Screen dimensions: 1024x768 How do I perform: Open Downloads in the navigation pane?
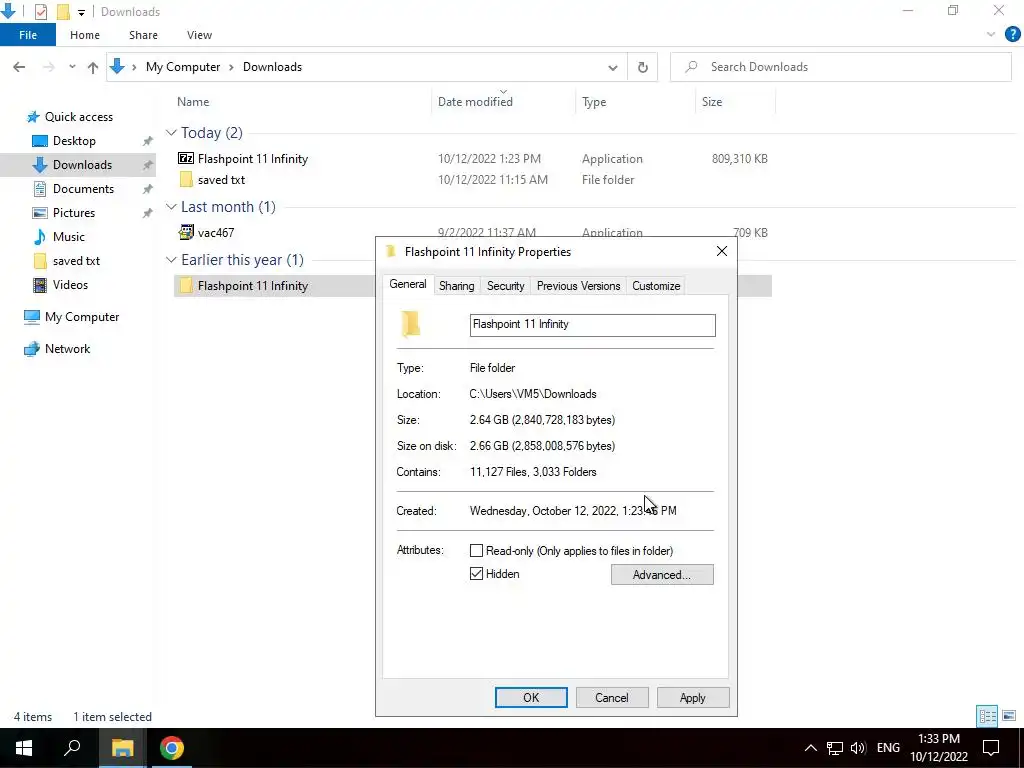pos(82,165)
